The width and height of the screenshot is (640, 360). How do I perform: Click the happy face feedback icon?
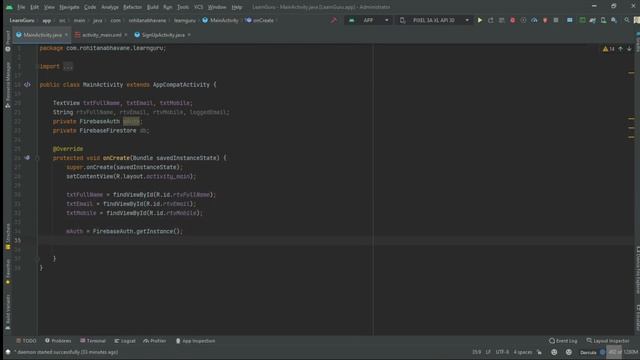click(554, 352)
